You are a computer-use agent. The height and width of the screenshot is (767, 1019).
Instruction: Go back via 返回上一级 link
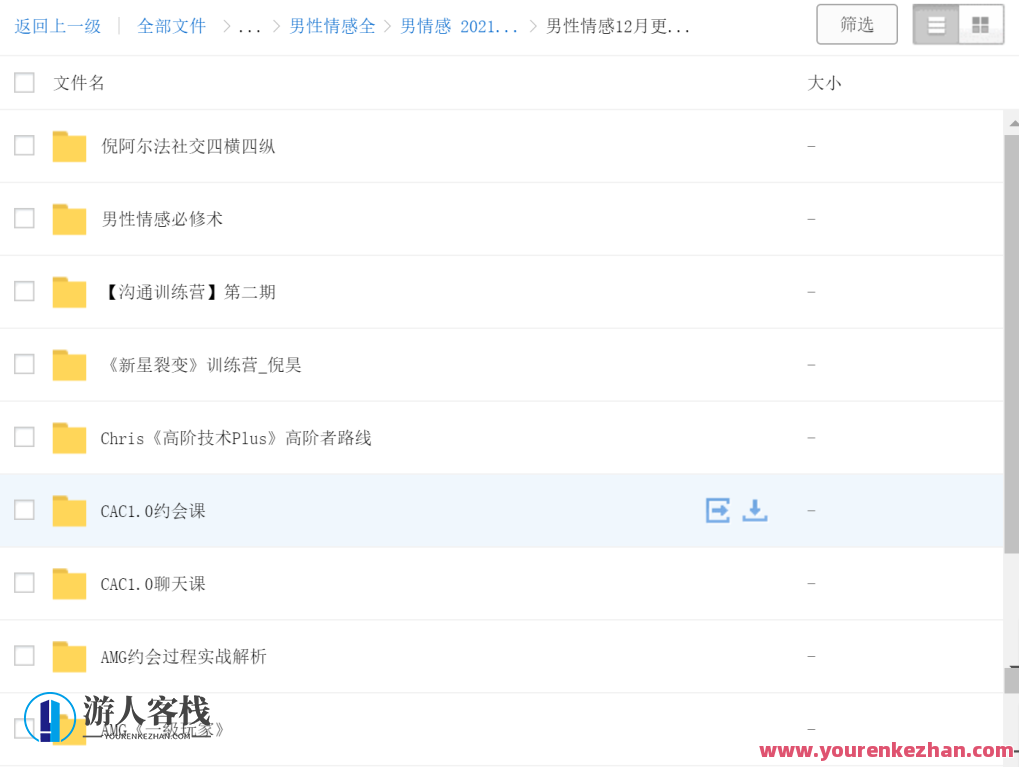(58, 26)
